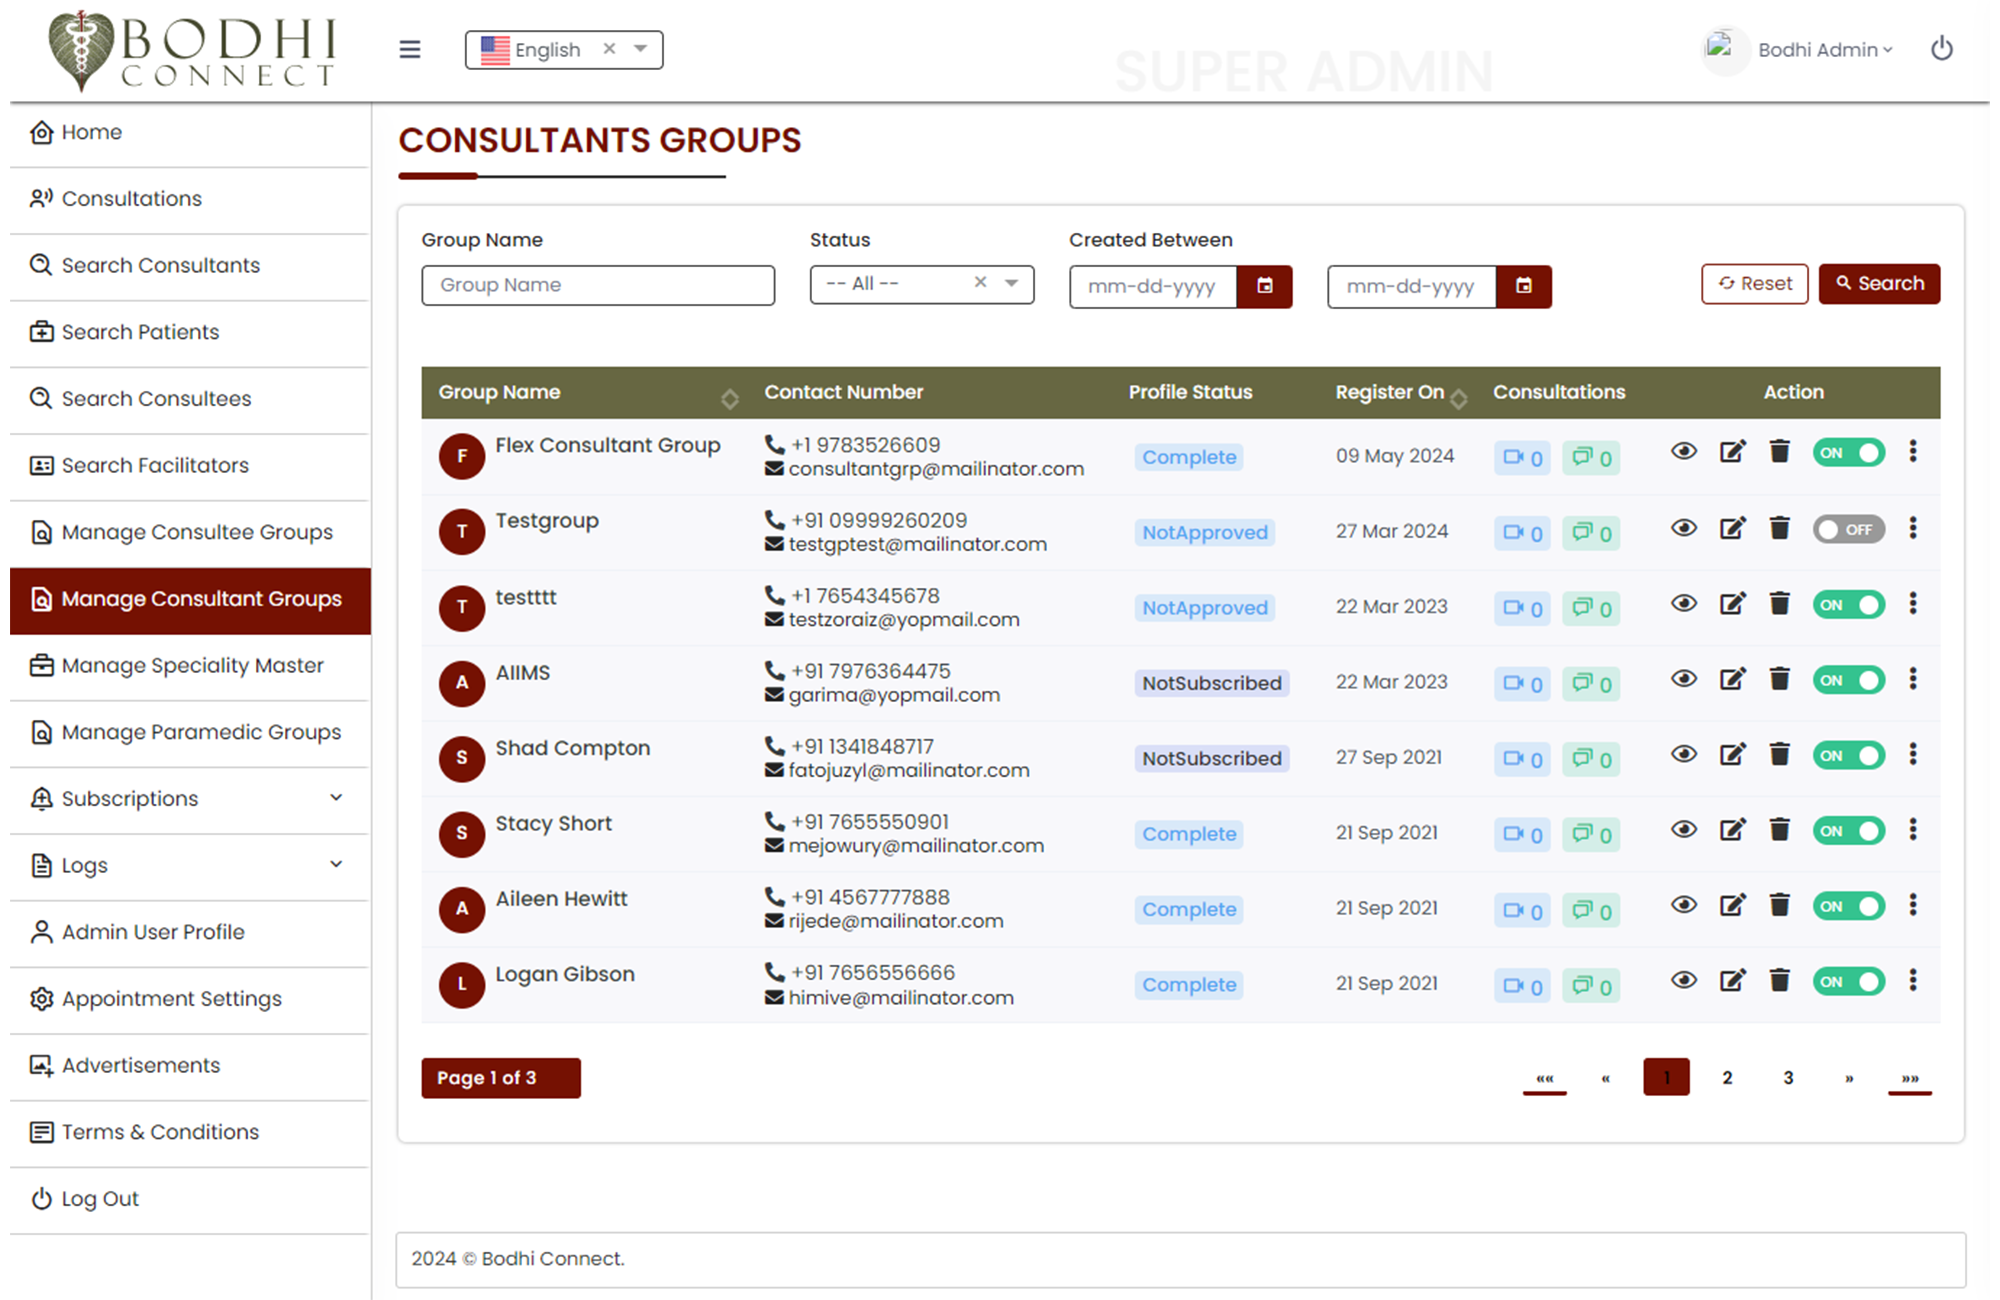This screenshot has width=2000, height=1300.
Task: Sort table by Register On column
Action: coord(1459,398)
